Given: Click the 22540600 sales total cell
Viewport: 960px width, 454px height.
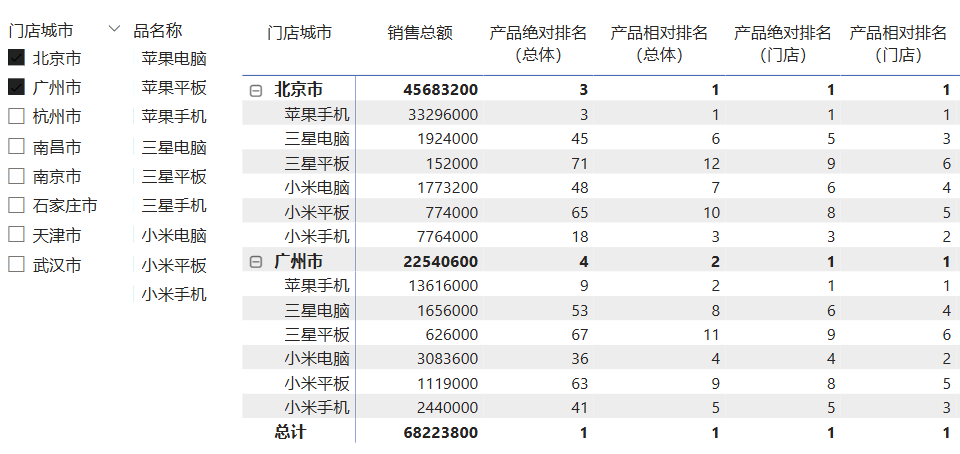Looking at the screenshot, I should point(441,262).
